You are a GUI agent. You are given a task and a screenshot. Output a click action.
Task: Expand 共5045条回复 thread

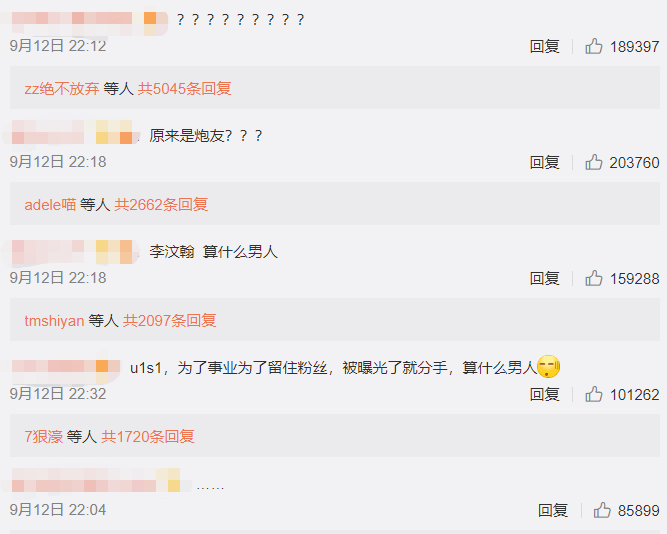click(x=184, y=89)
